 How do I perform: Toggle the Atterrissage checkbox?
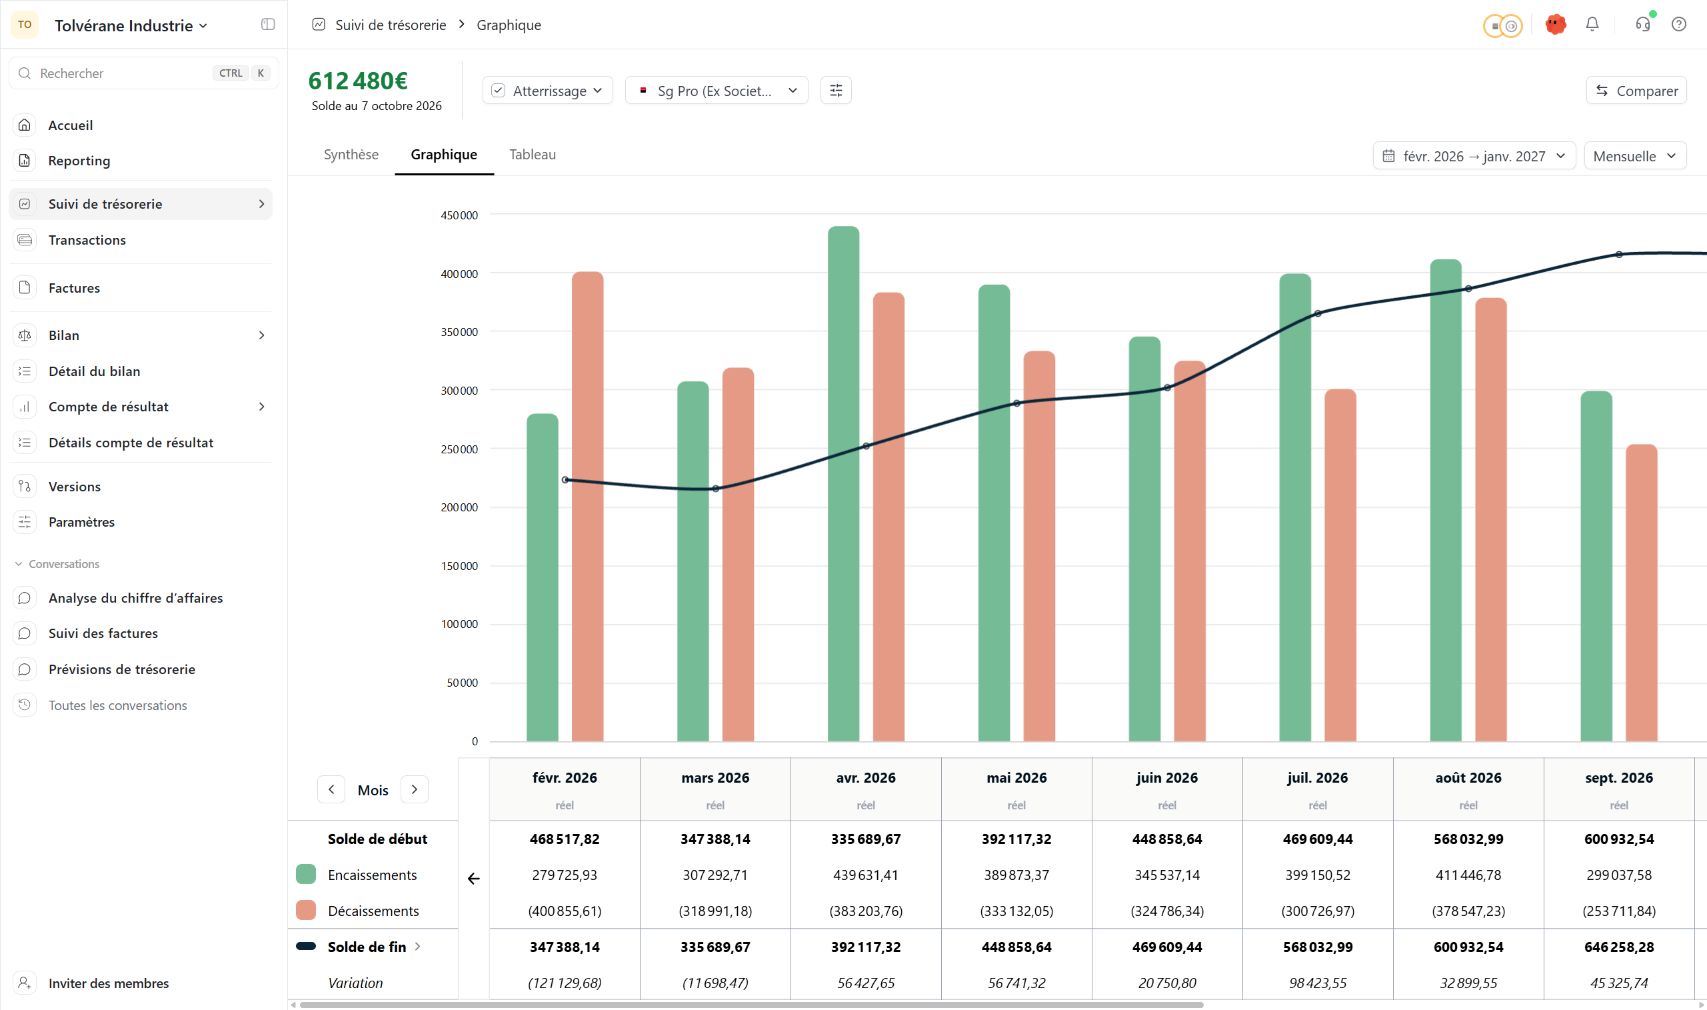(498, 91)
